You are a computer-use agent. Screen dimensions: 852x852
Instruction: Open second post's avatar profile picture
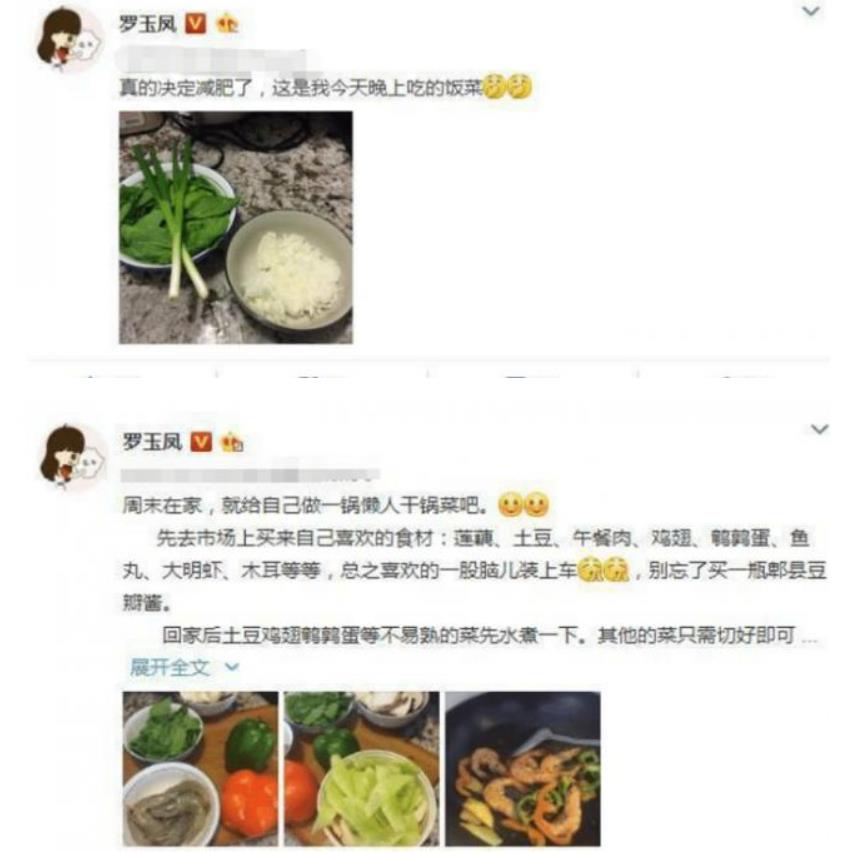(71, 456)
